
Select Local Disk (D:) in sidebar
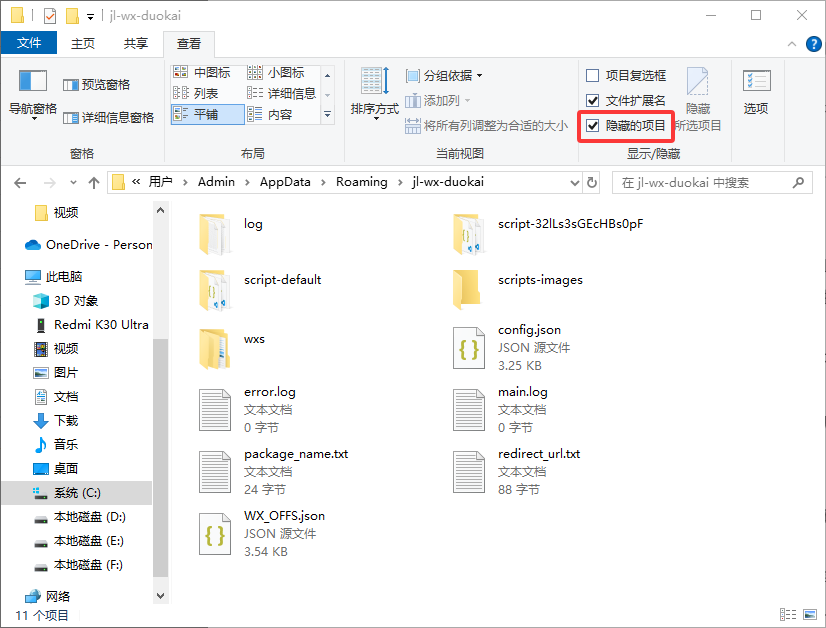click(80, 517)
